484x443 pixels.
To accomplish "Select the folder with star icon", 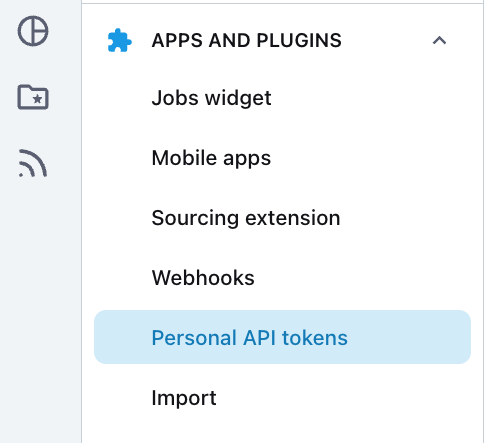I will 33,97.
